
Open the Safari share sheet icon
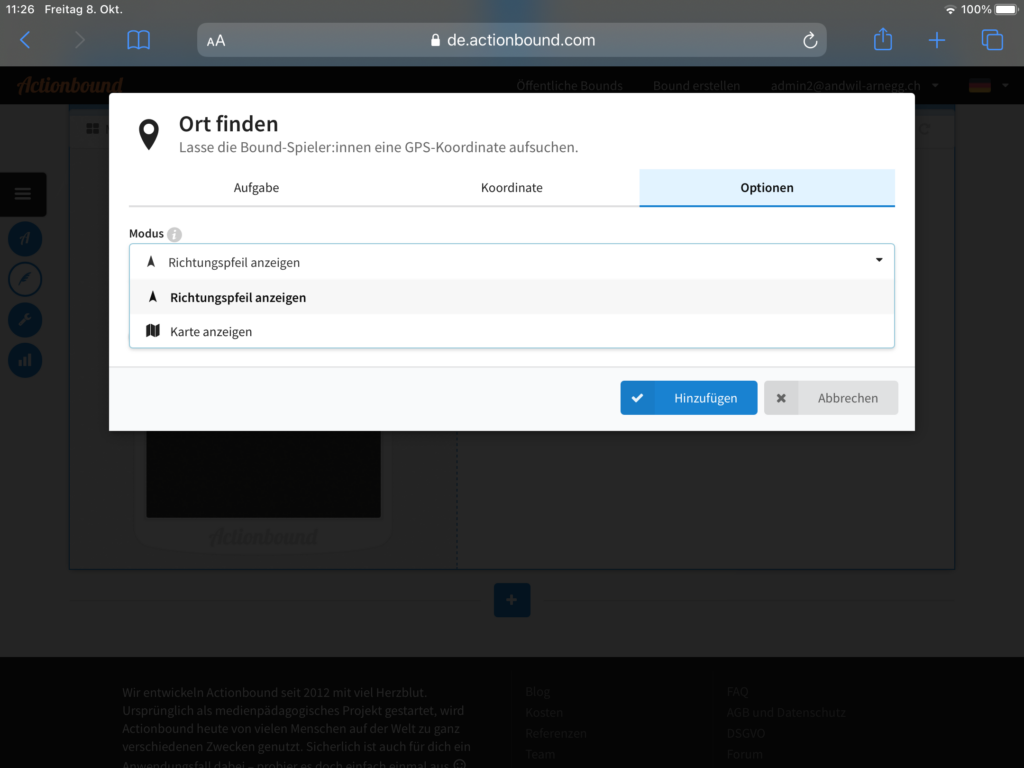click(x=882, y=40)
